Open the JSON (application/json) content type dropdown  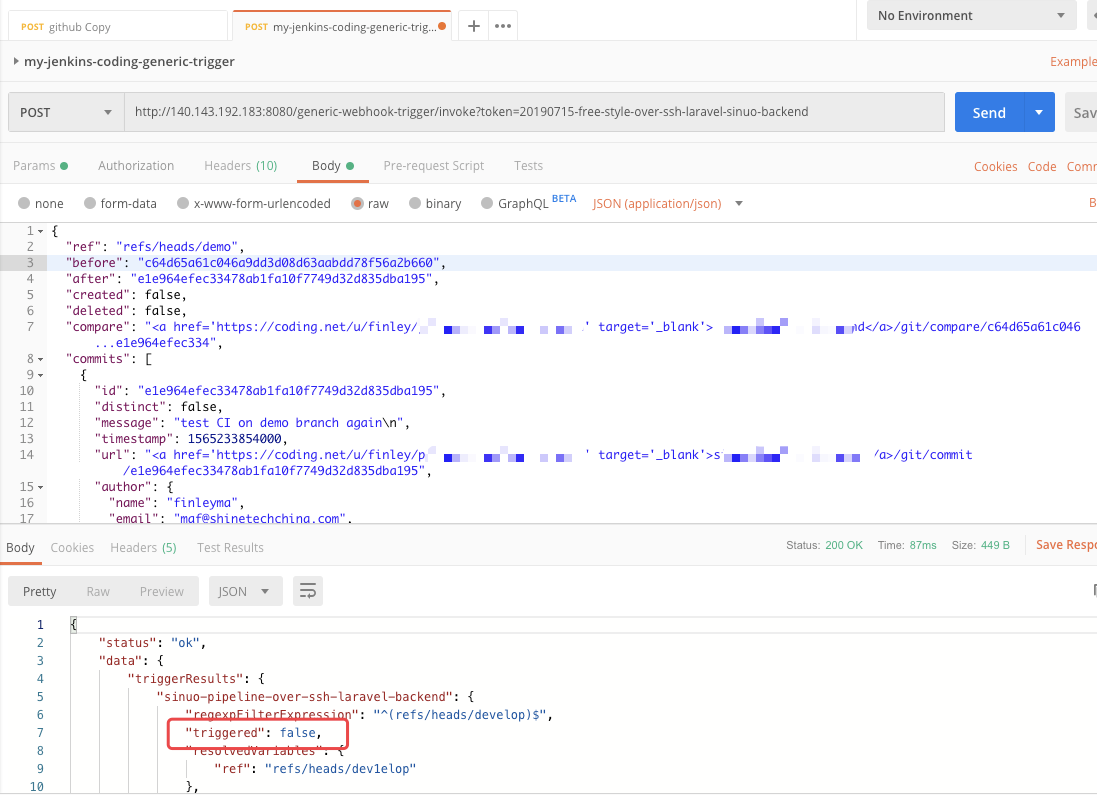pyautogui.click(x=668, y=203)
